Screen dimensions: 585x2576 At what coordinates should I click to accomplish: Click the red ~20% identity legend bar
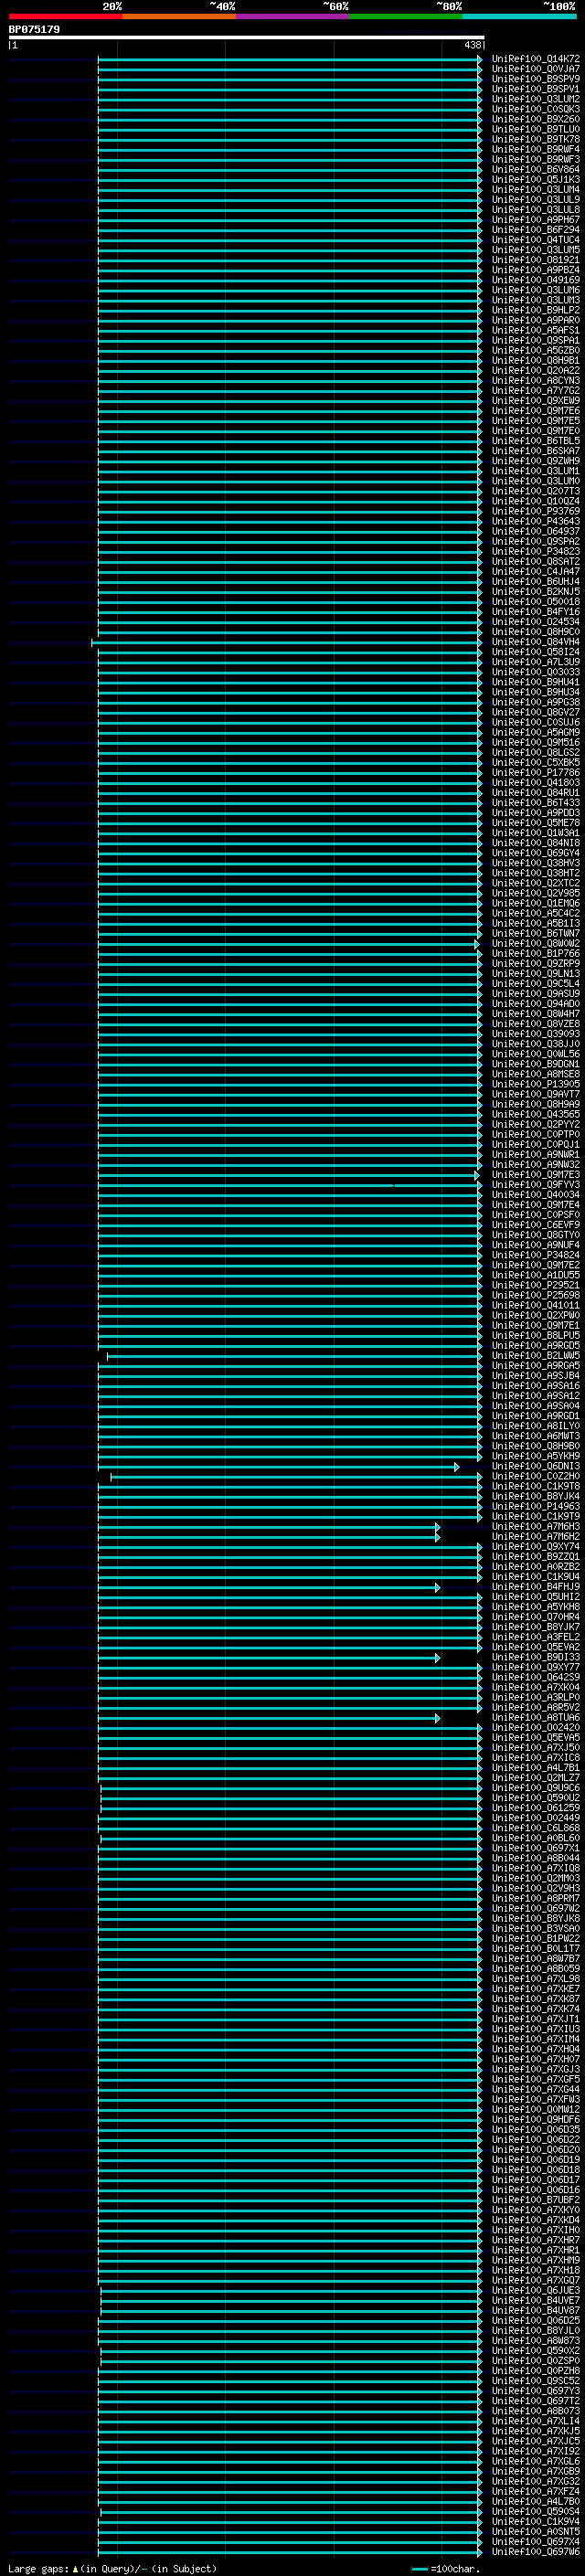click(x=66, y=16)
